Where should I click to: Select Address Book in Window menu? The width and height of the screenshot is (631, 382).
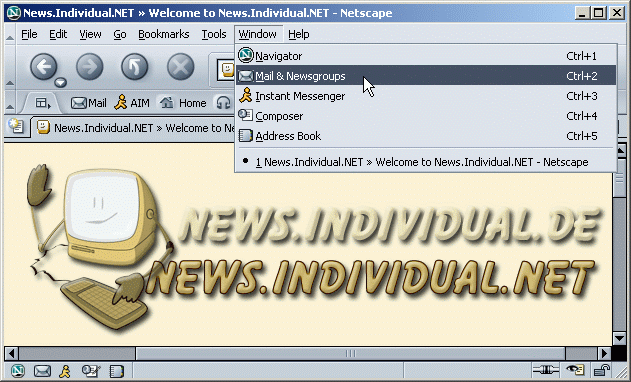pos(426,136)
